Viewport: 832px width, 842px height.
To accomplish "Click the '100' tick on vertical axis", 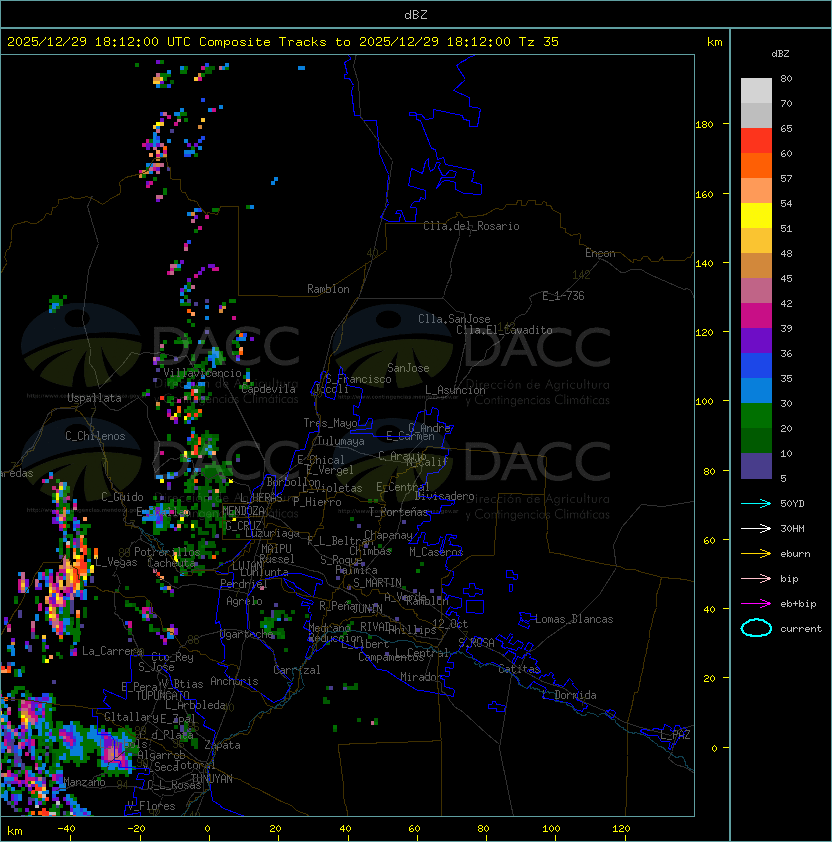I will [x=704, y=402].
